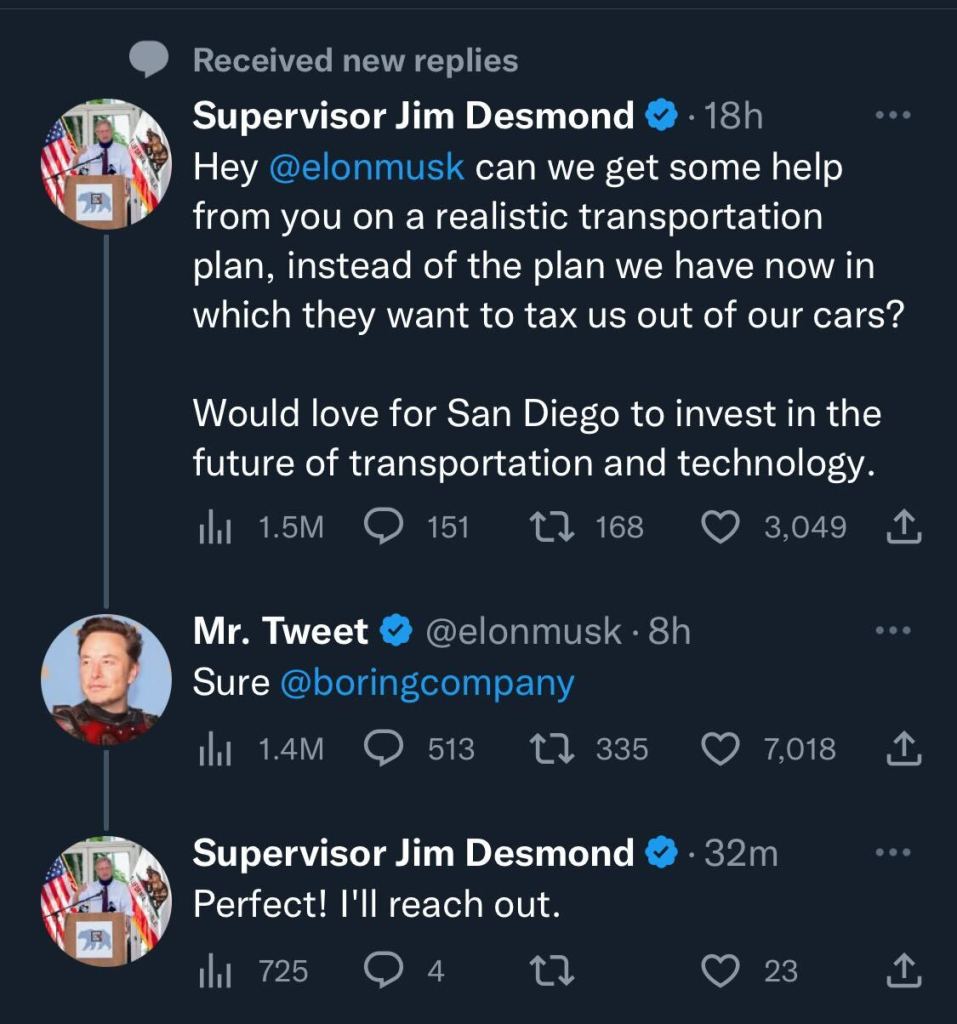The image size is (957, 1024).
Task: Open the @boringcompany mention link
Action: point(427,683)
